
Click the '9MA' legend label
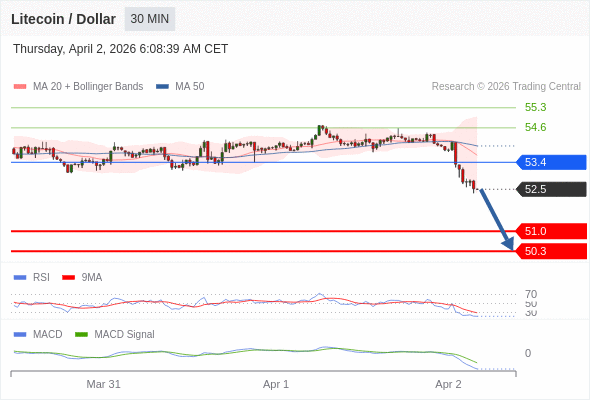pyautogui.click(x=92, y=278)
